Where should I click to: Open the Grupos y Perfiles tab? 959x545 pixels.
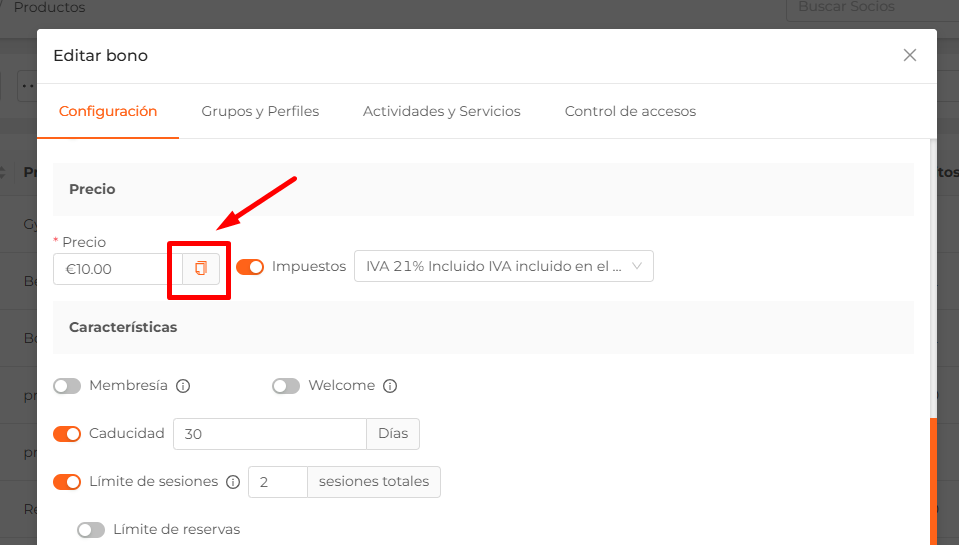(x=260, y=111)
